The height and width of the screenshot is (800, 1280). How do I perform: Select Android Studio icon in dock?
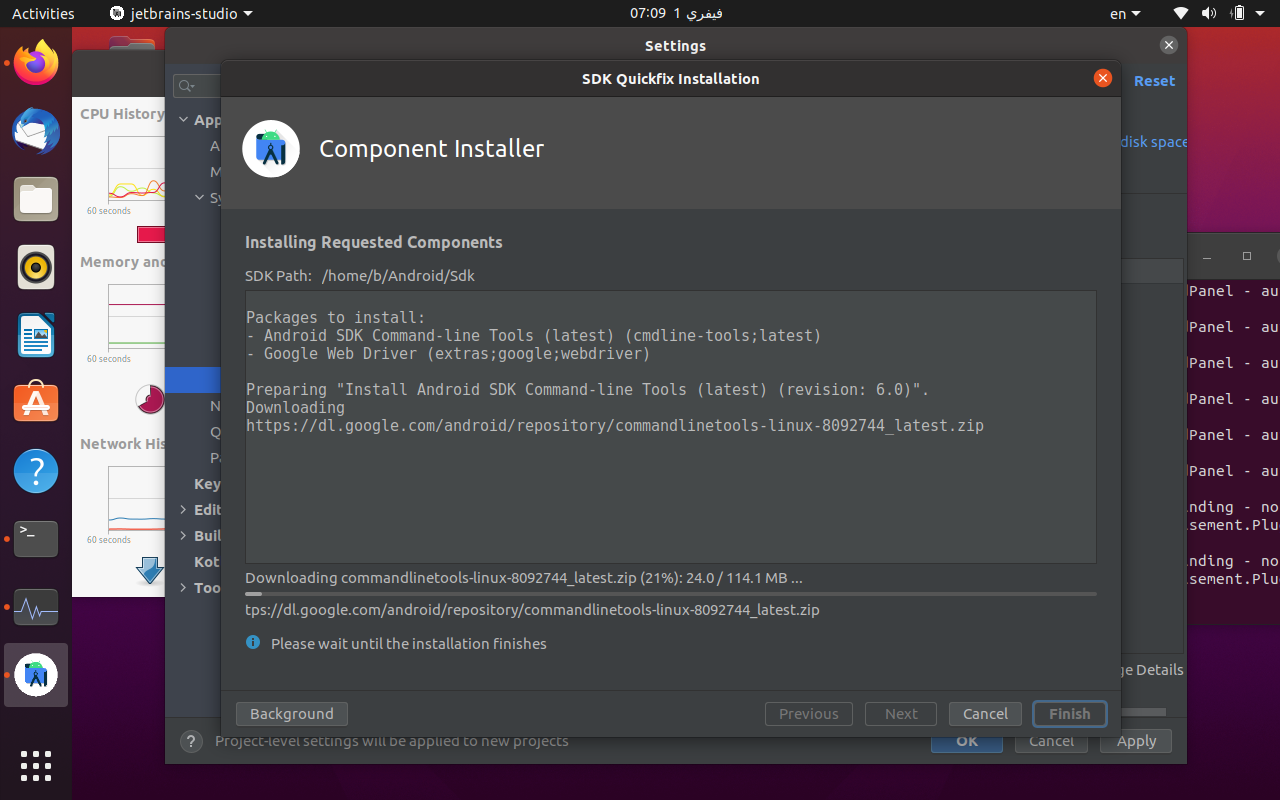tap(36, 675)
